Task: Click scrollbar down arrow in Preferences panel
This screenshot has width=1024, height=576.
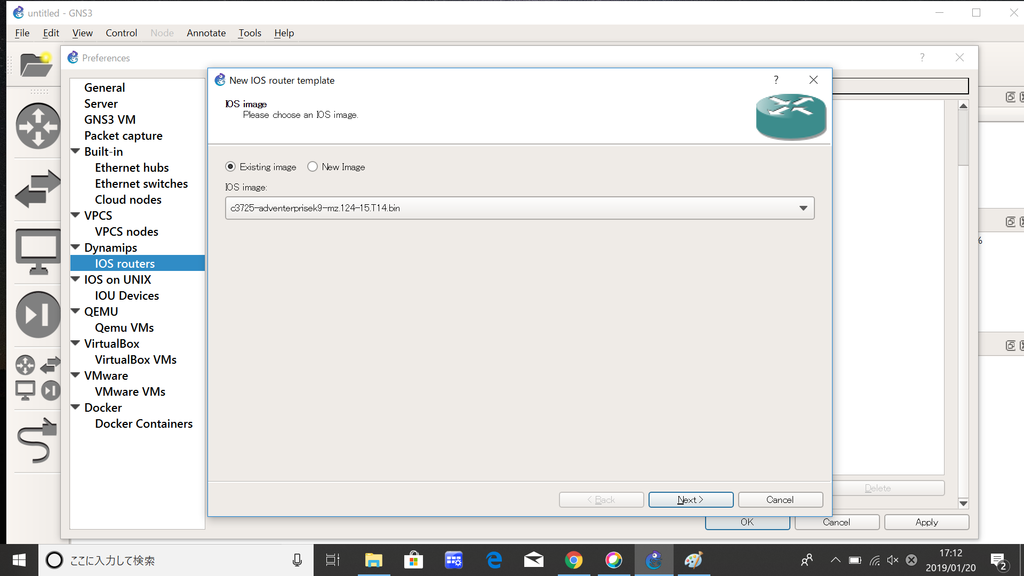Action: 963,503
